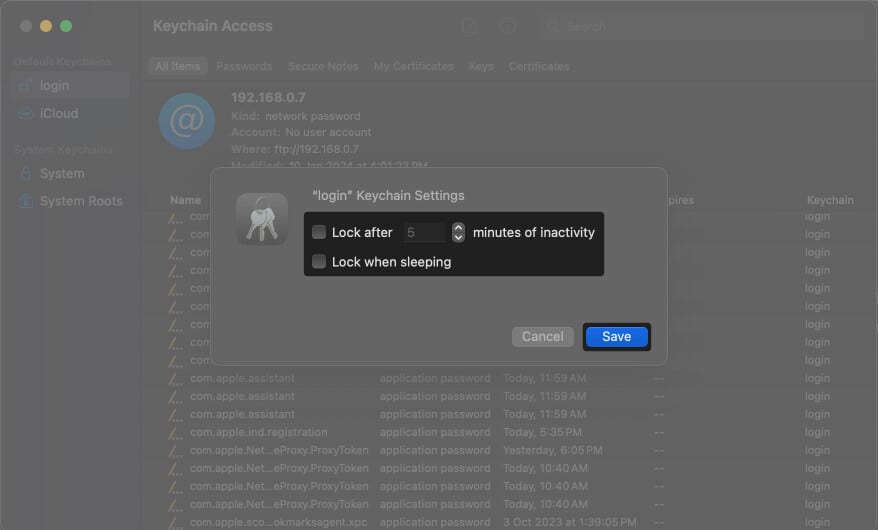Decrease minutes with the stepper down arrow
The image size is (878, 530).
(x=458, y=237)
